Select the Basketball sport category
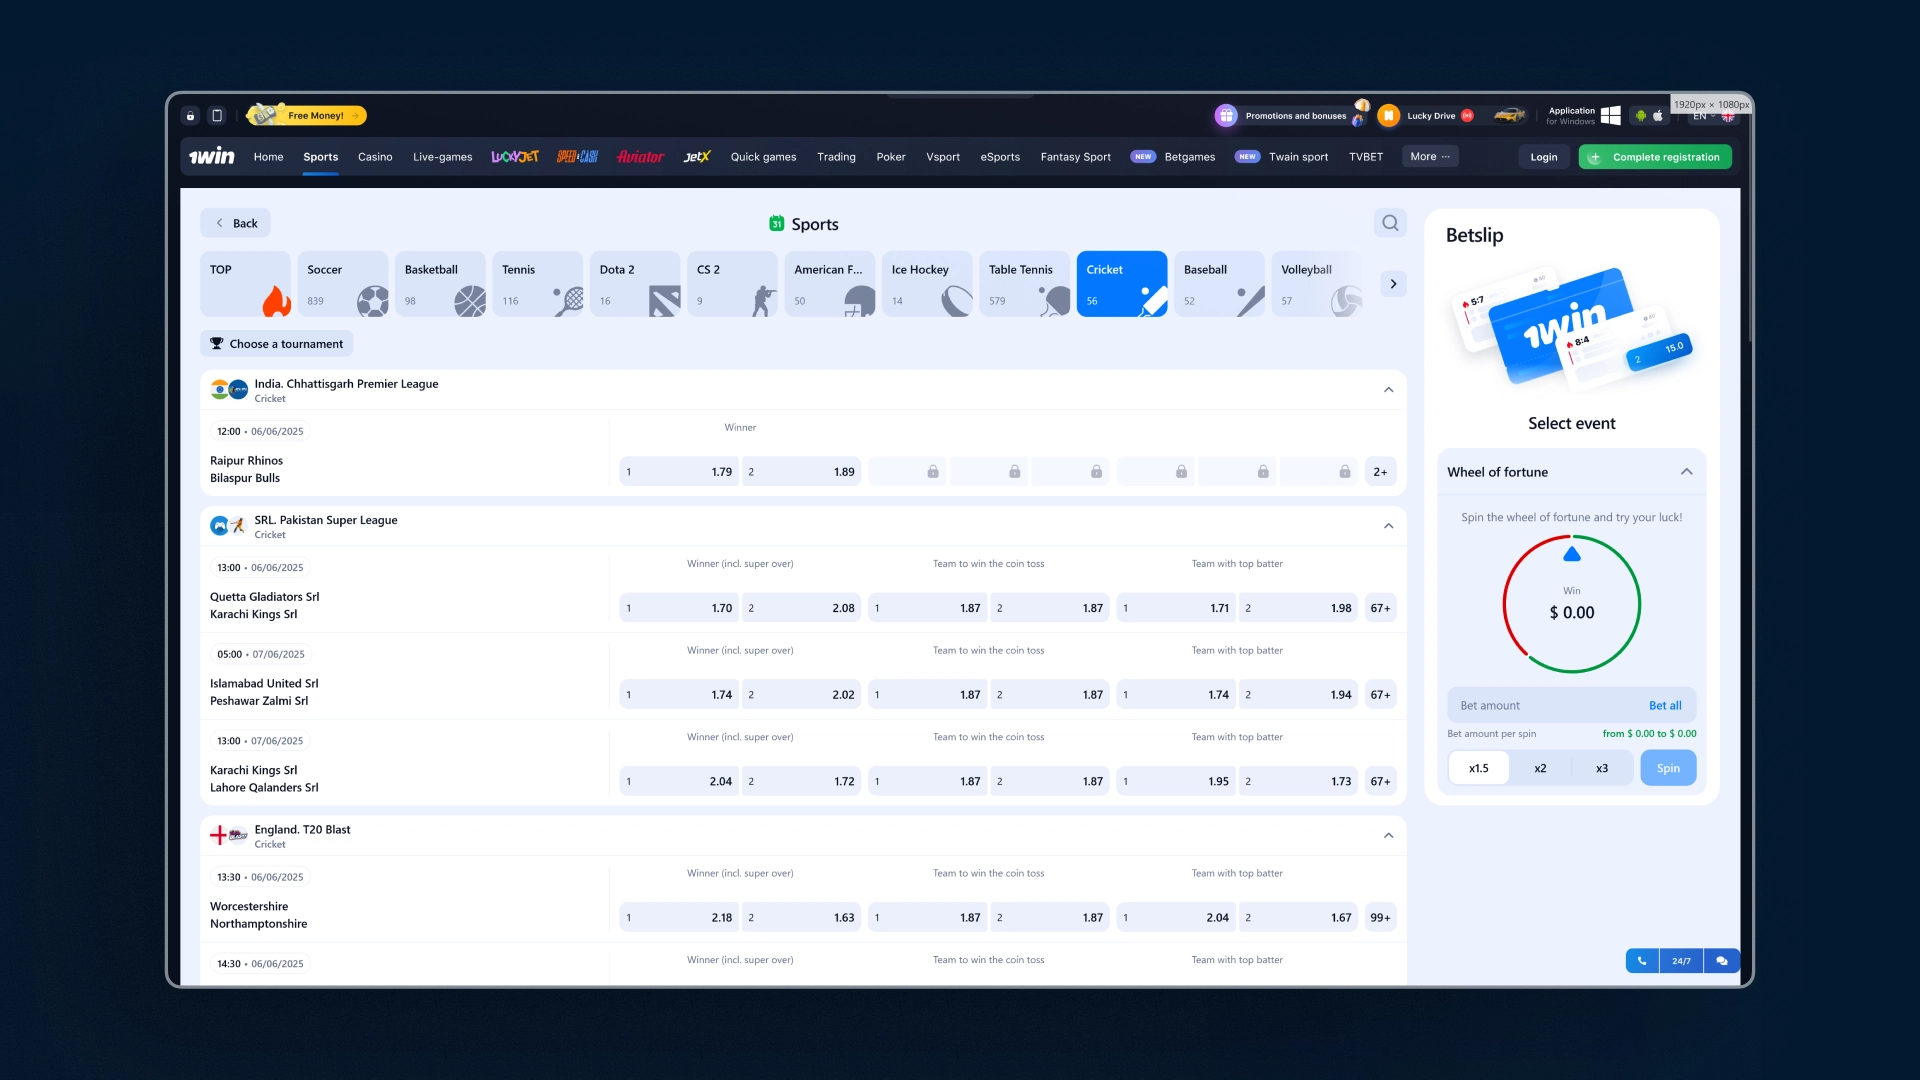The width and height of the screenshot is (1920, 1080). (440, 284)
